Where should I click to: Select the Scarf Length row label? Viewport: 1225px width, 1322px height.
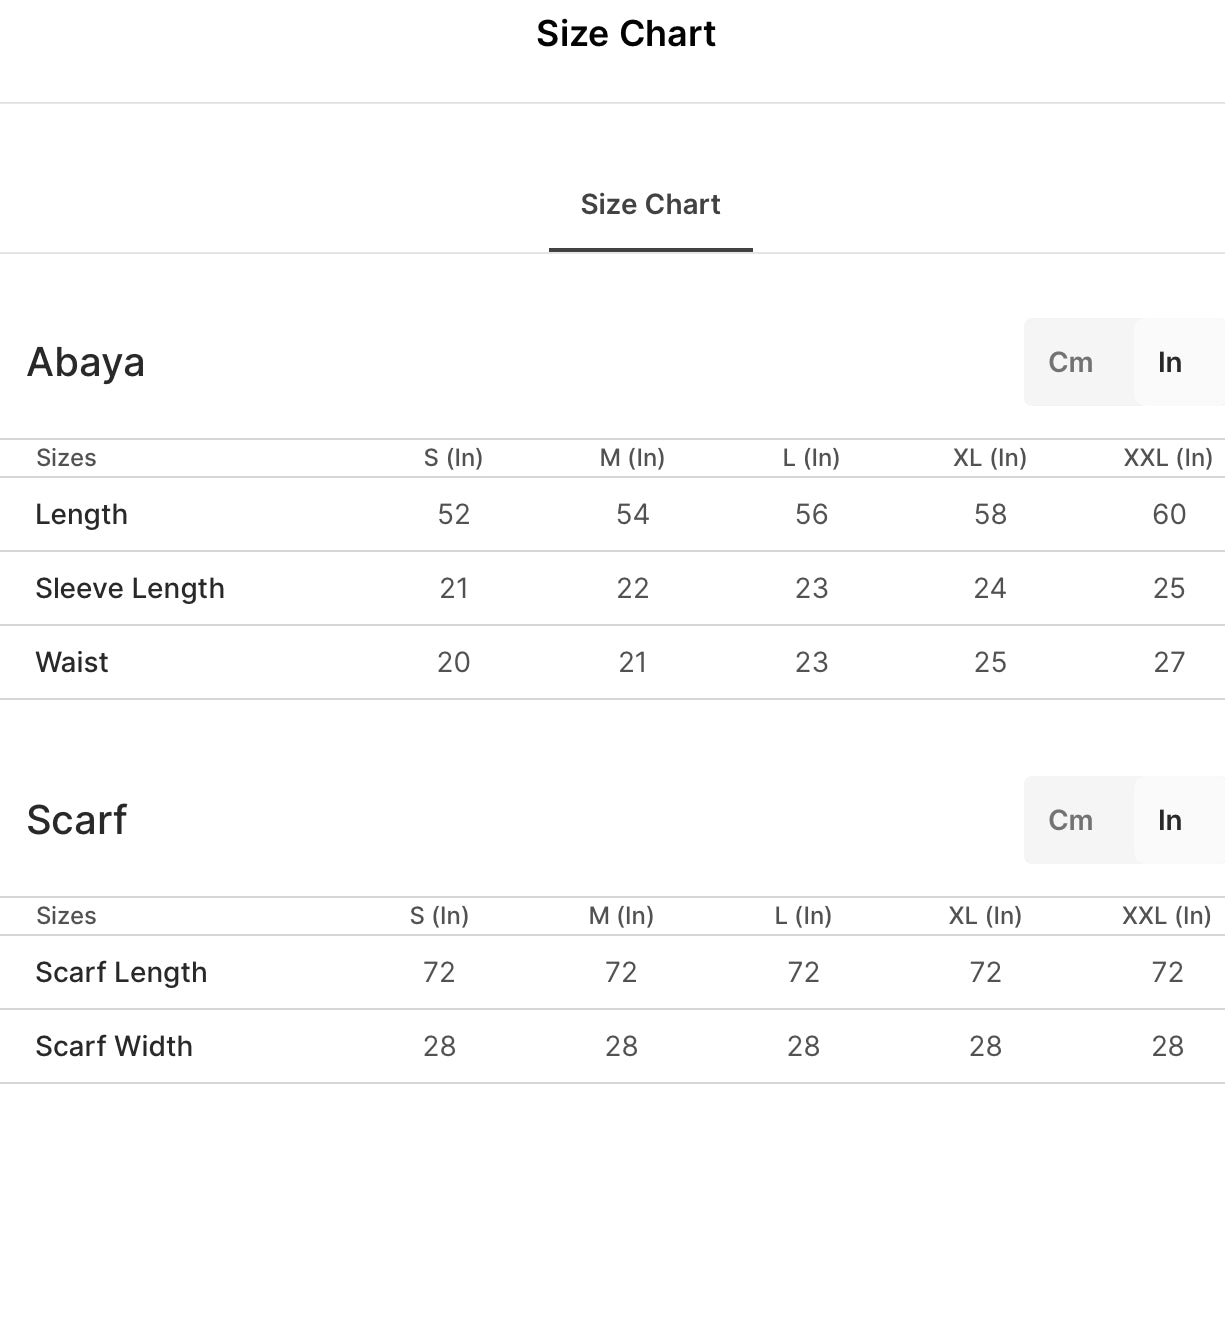pyautogui.click(x=121, y=972)
